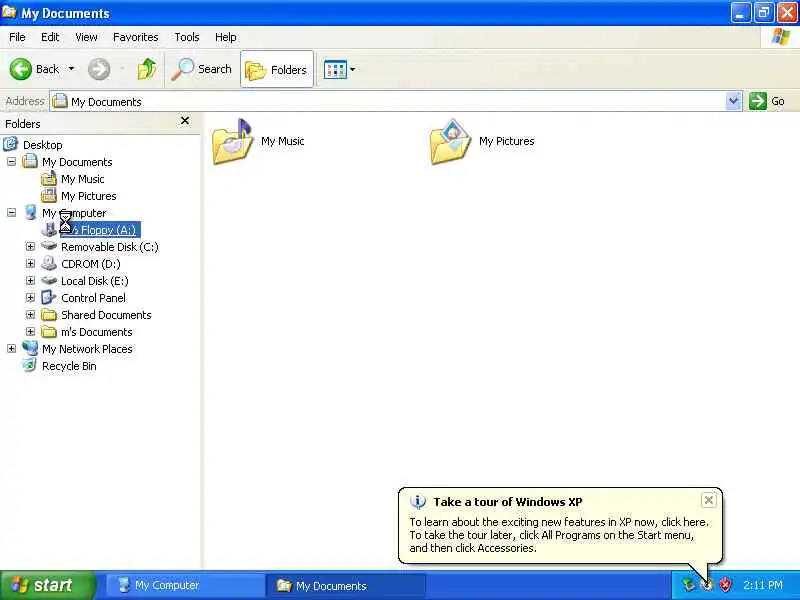Close the Folders pane
Viewport: 800px width, 600px height.
(185, 121)
